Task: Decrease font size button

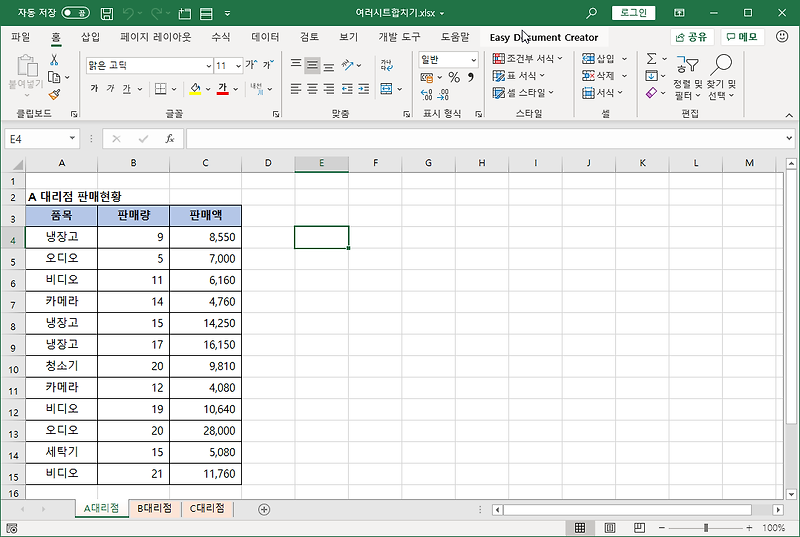Action: tap(268, 65)
